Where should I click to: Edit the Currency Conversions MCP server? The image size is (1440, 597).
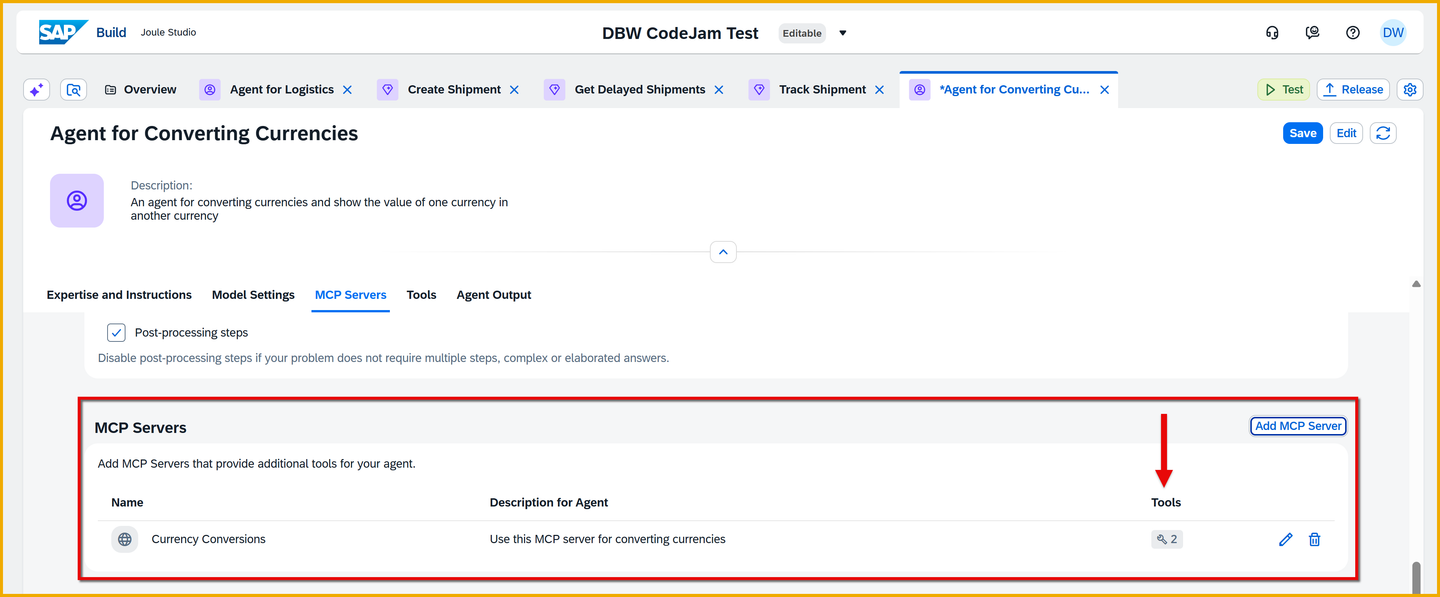click(1286, 540)
